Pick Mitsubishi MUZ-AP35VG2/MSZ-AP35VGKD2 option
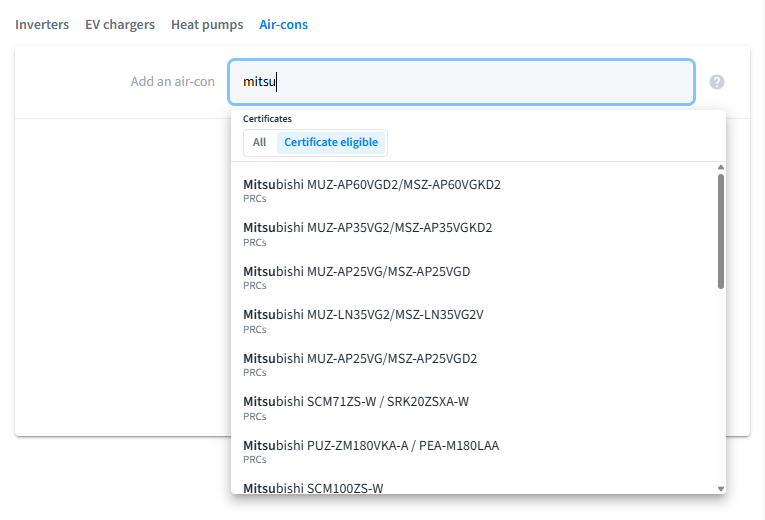 point(368,233)
